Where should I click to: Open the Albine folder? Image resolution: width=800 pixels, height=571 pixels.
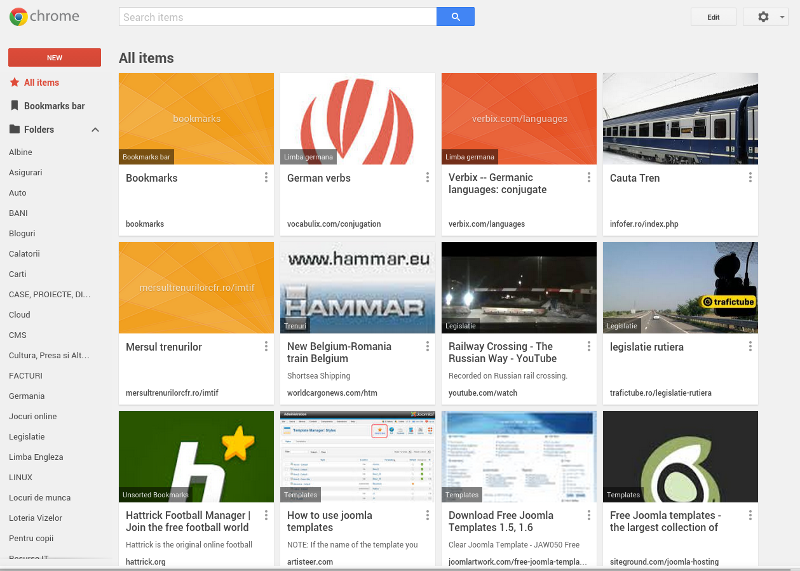pyautogui.click(x=20, y=152)
